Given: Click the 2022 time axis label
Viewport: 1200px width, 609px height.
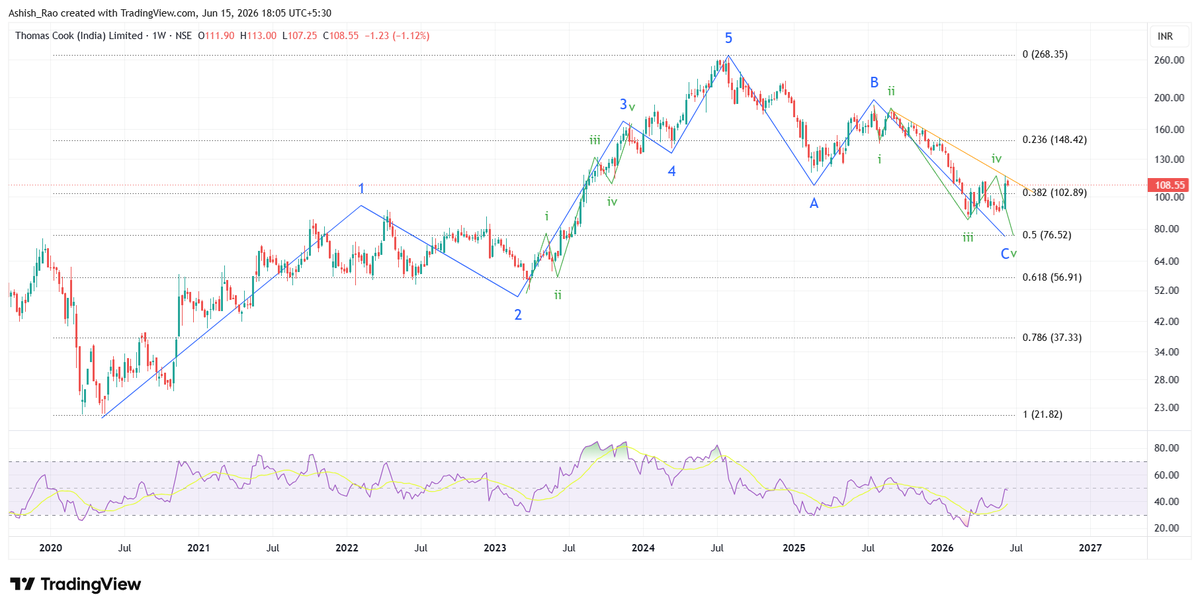Looking at the screenshot, I should [347, 548].
